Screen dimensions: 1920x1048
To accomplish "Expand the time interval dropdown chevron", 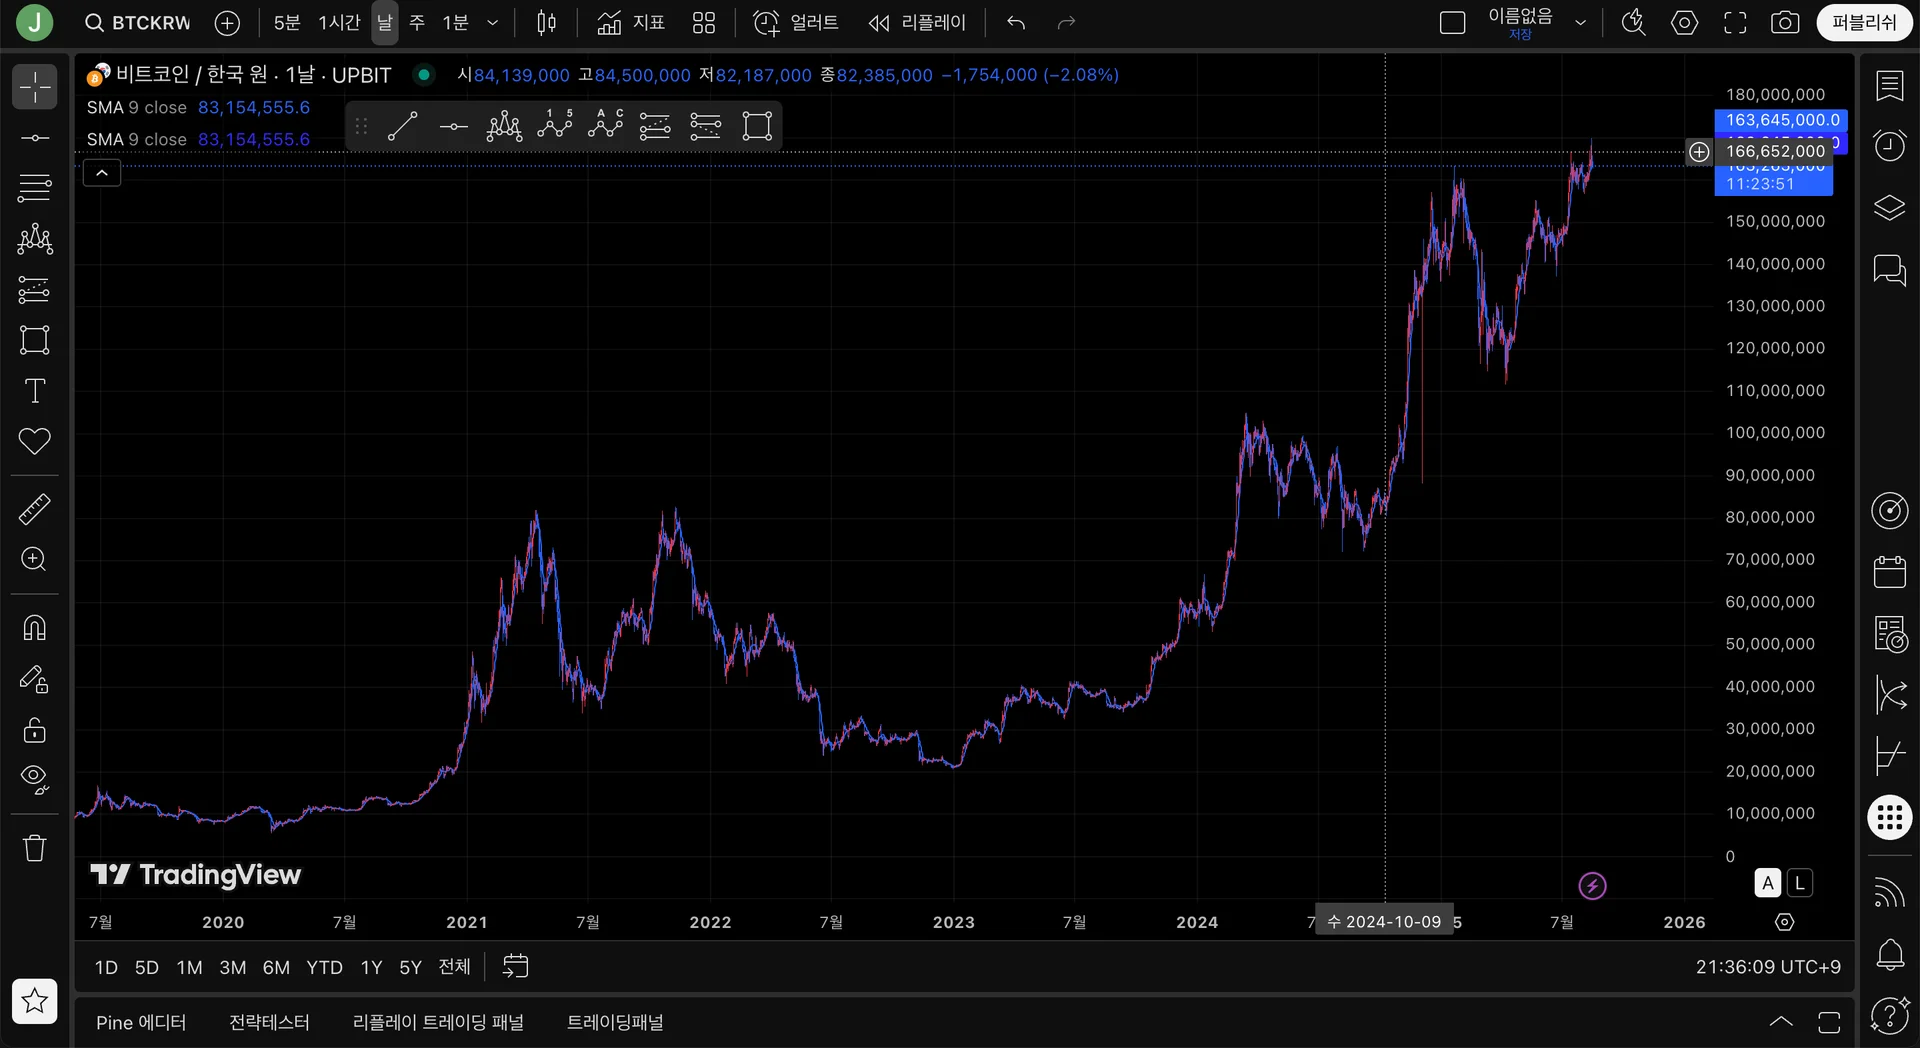I will [492, 23].
